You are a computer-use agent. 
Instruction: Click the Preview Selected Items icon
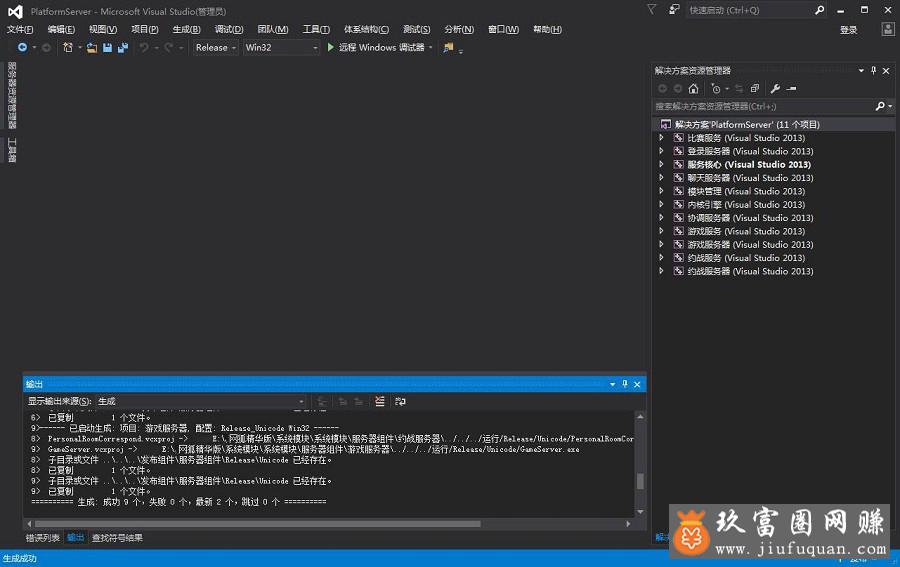coord(792,88)
